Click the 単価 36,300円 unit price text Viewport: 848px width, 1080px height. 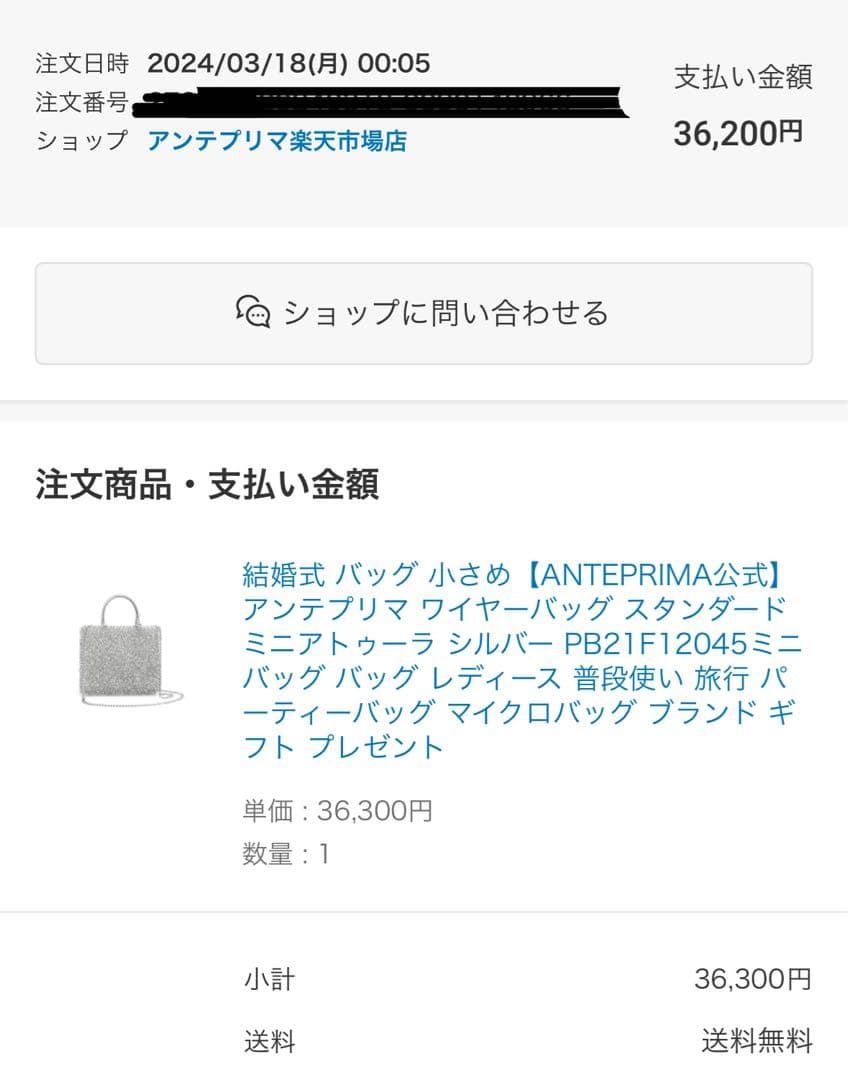[x=337, y=810]
